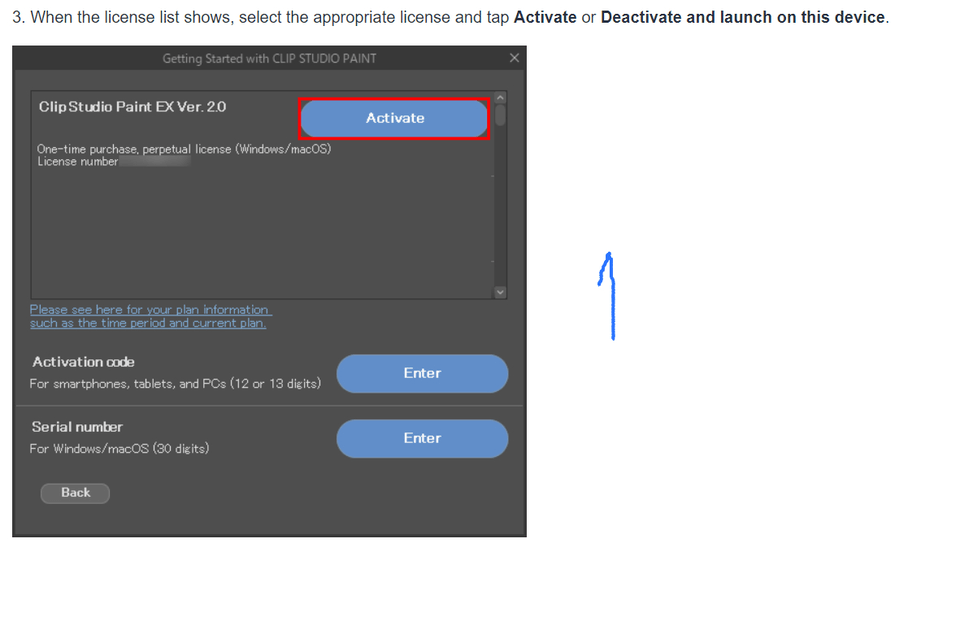Click the scroll down arrow in the license list
The height and width of the screenshot is (643, 960).
(500, 292)
